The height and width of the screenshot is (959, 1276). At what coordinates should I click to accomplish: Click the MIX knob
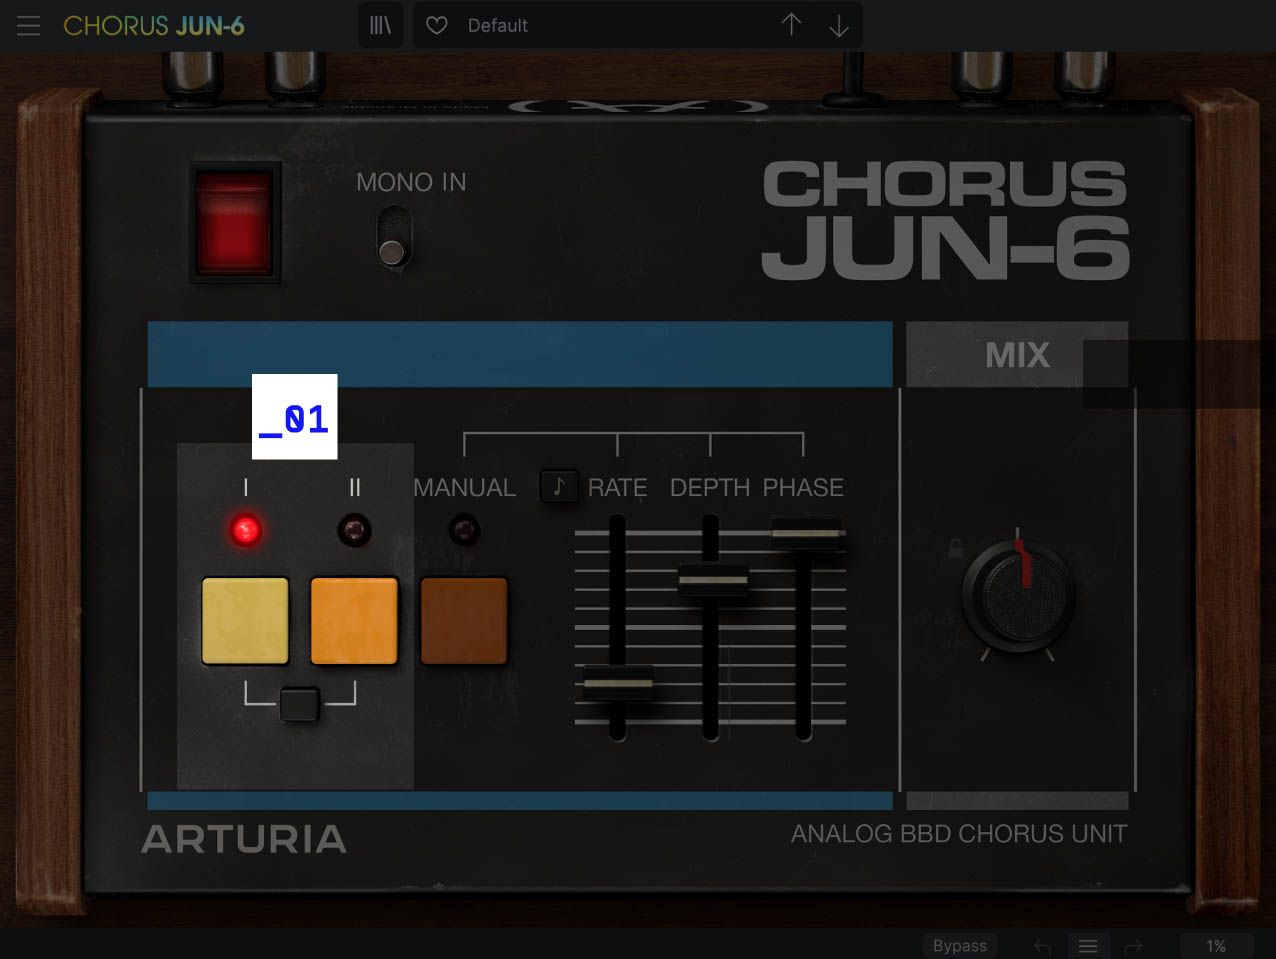1018,597
